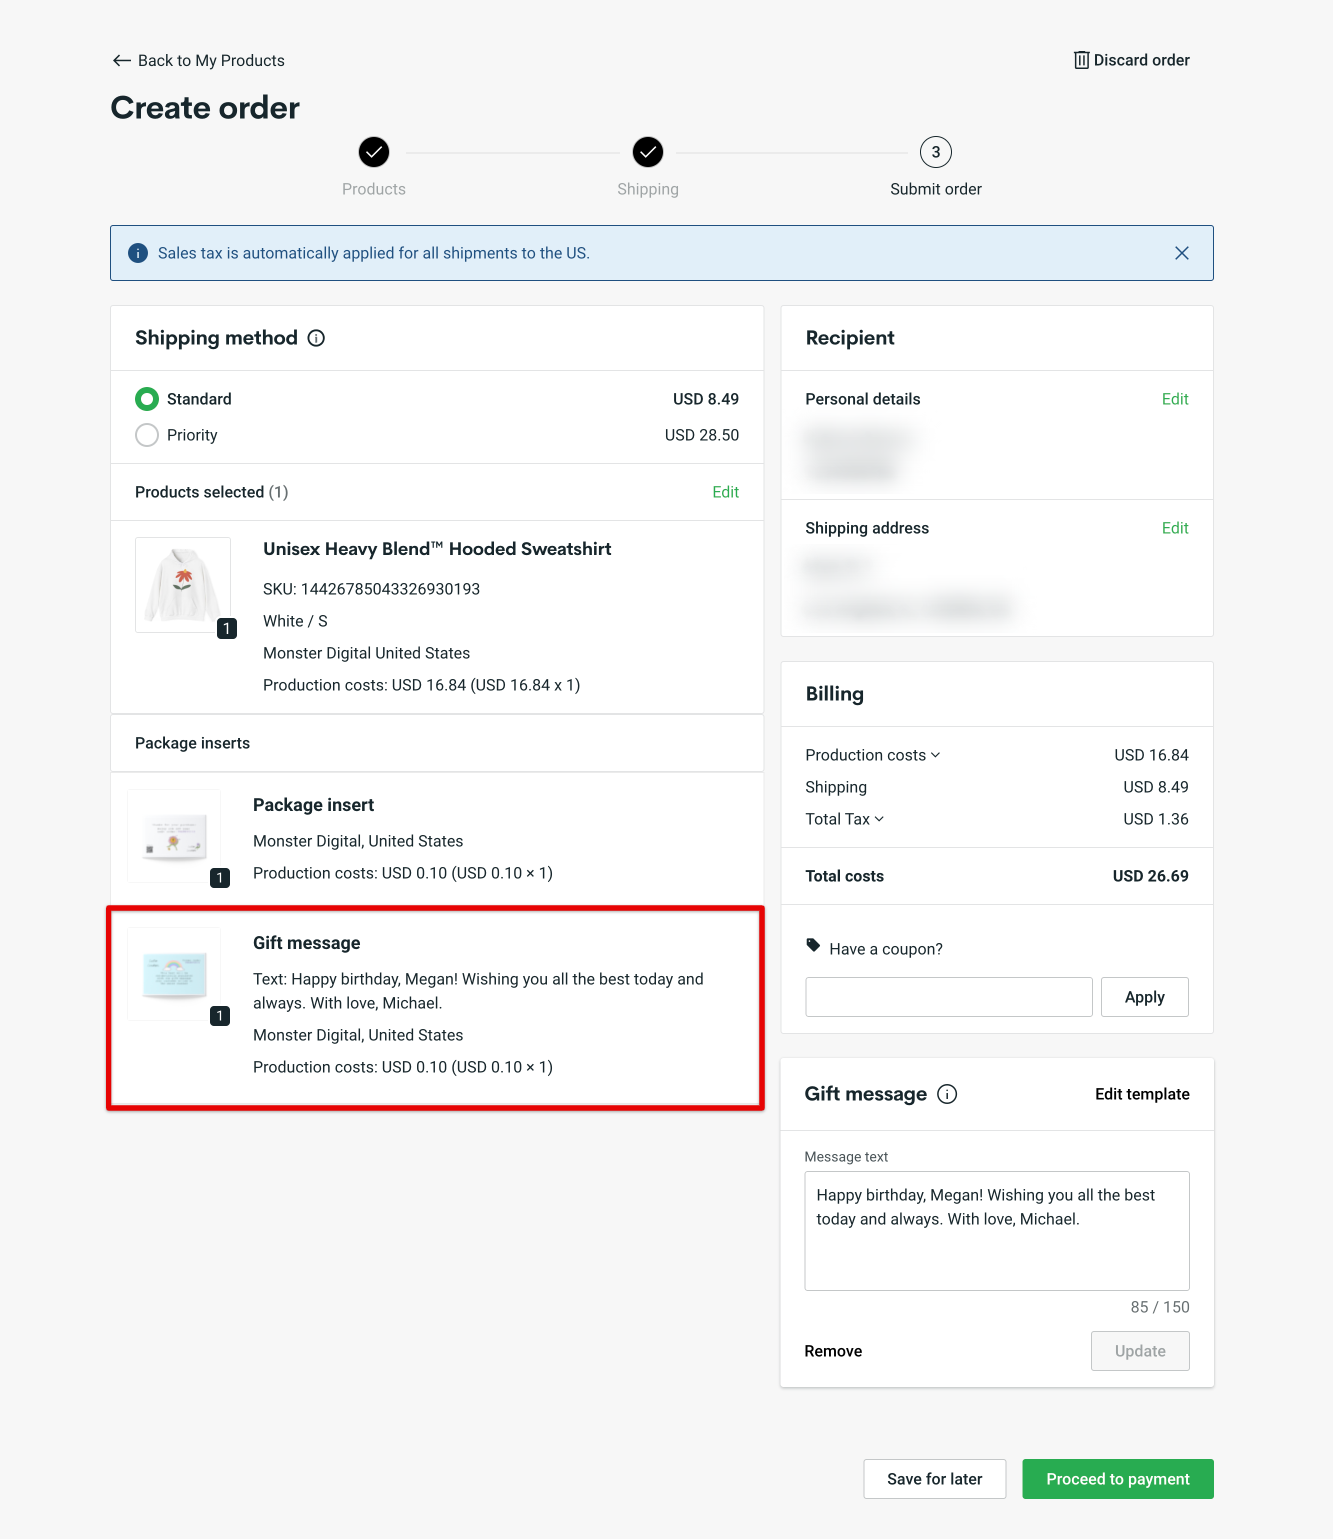Edit the shipping address

tap(1175, 528)
